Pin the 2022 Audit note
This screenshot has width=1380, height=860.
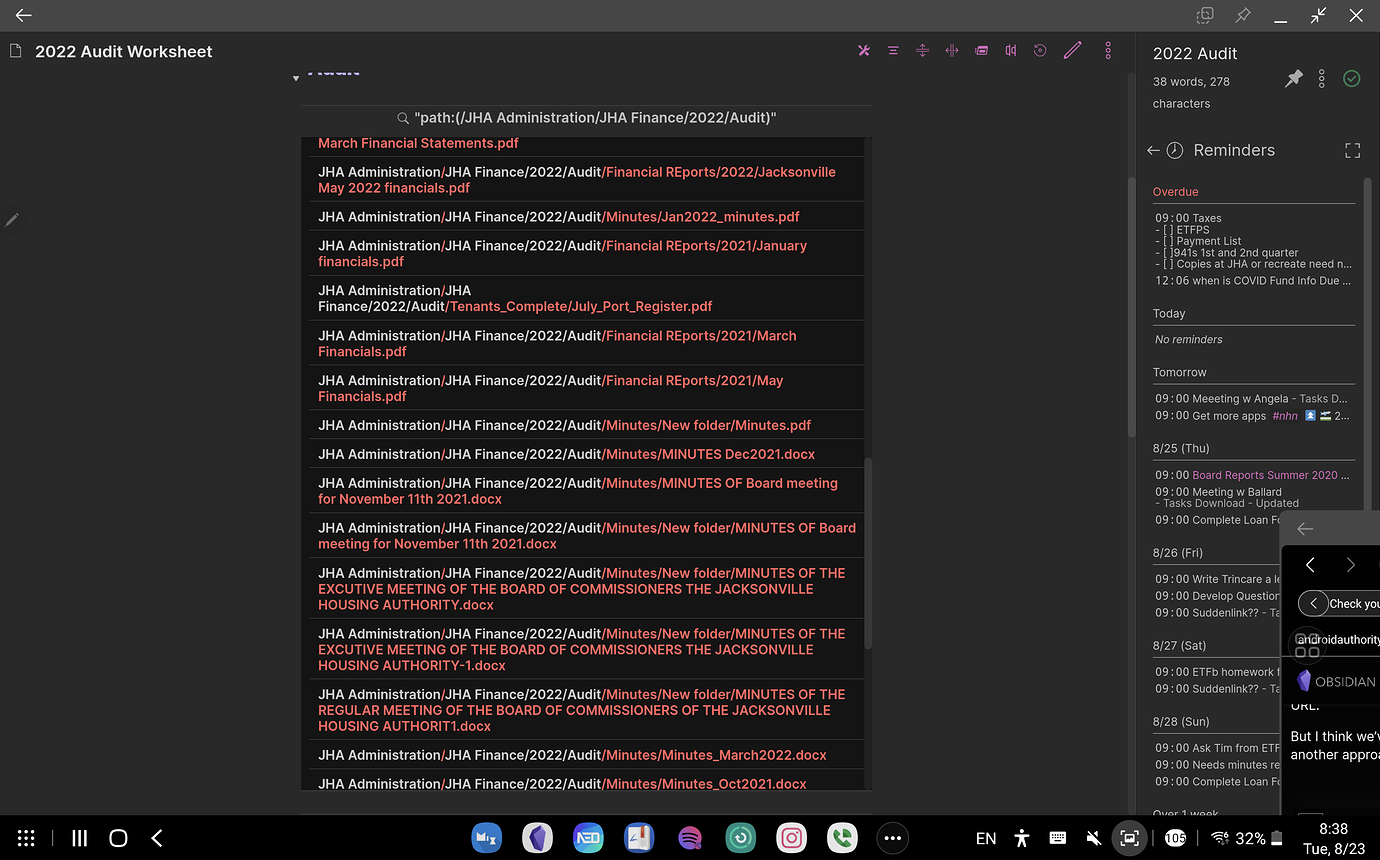pyautogui.click(x=1293, y=78)
